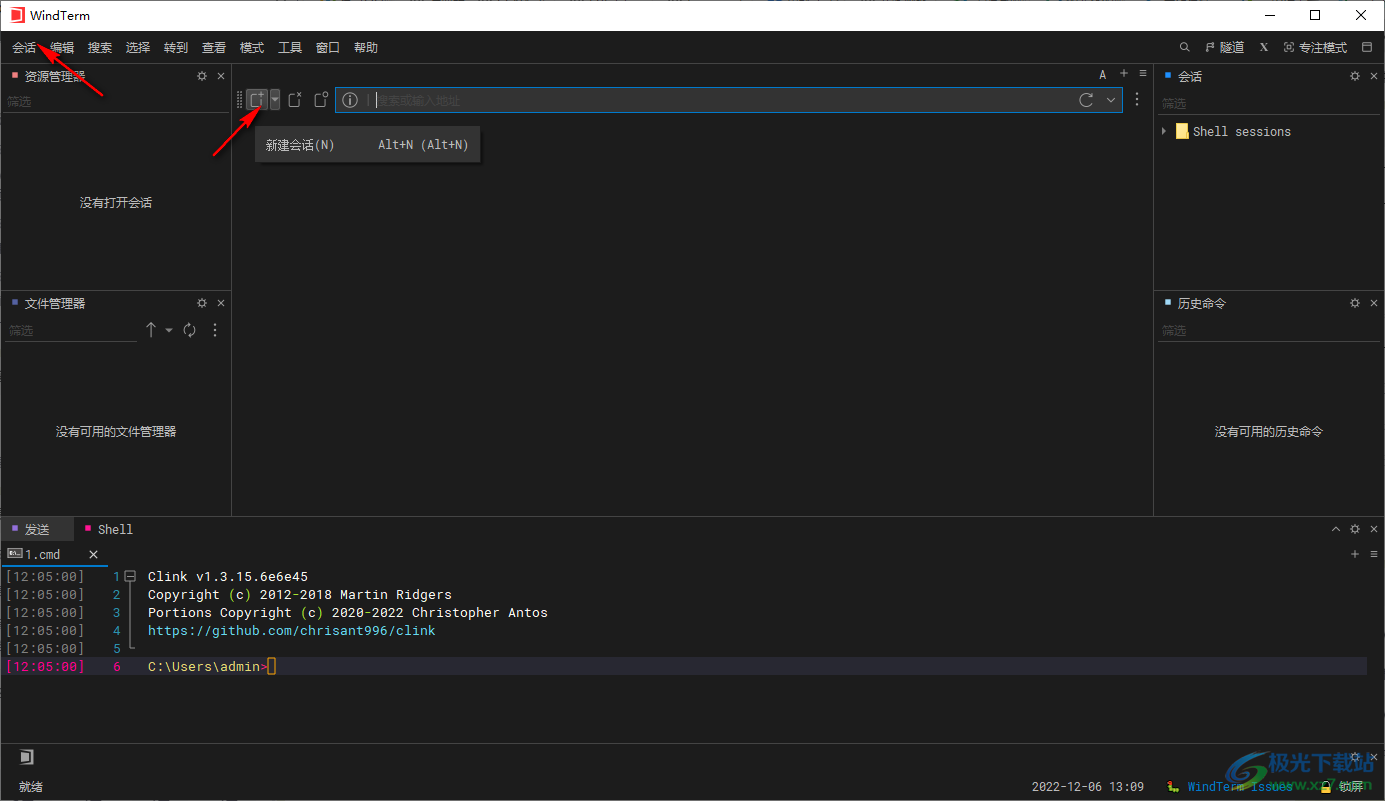Open the Shell panel tab list menu
The height and width of the screenshot is (801, 1385).
pos(1374,554)
